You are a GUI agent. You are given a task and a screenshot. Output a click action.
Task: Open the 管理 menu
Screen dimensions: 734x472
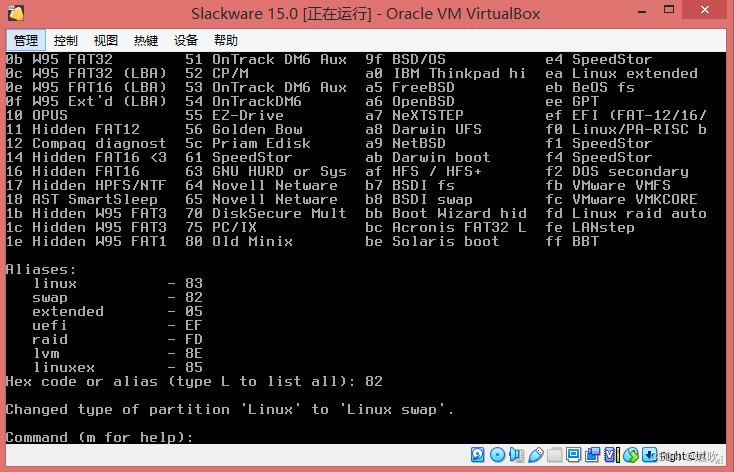[26, 40]
